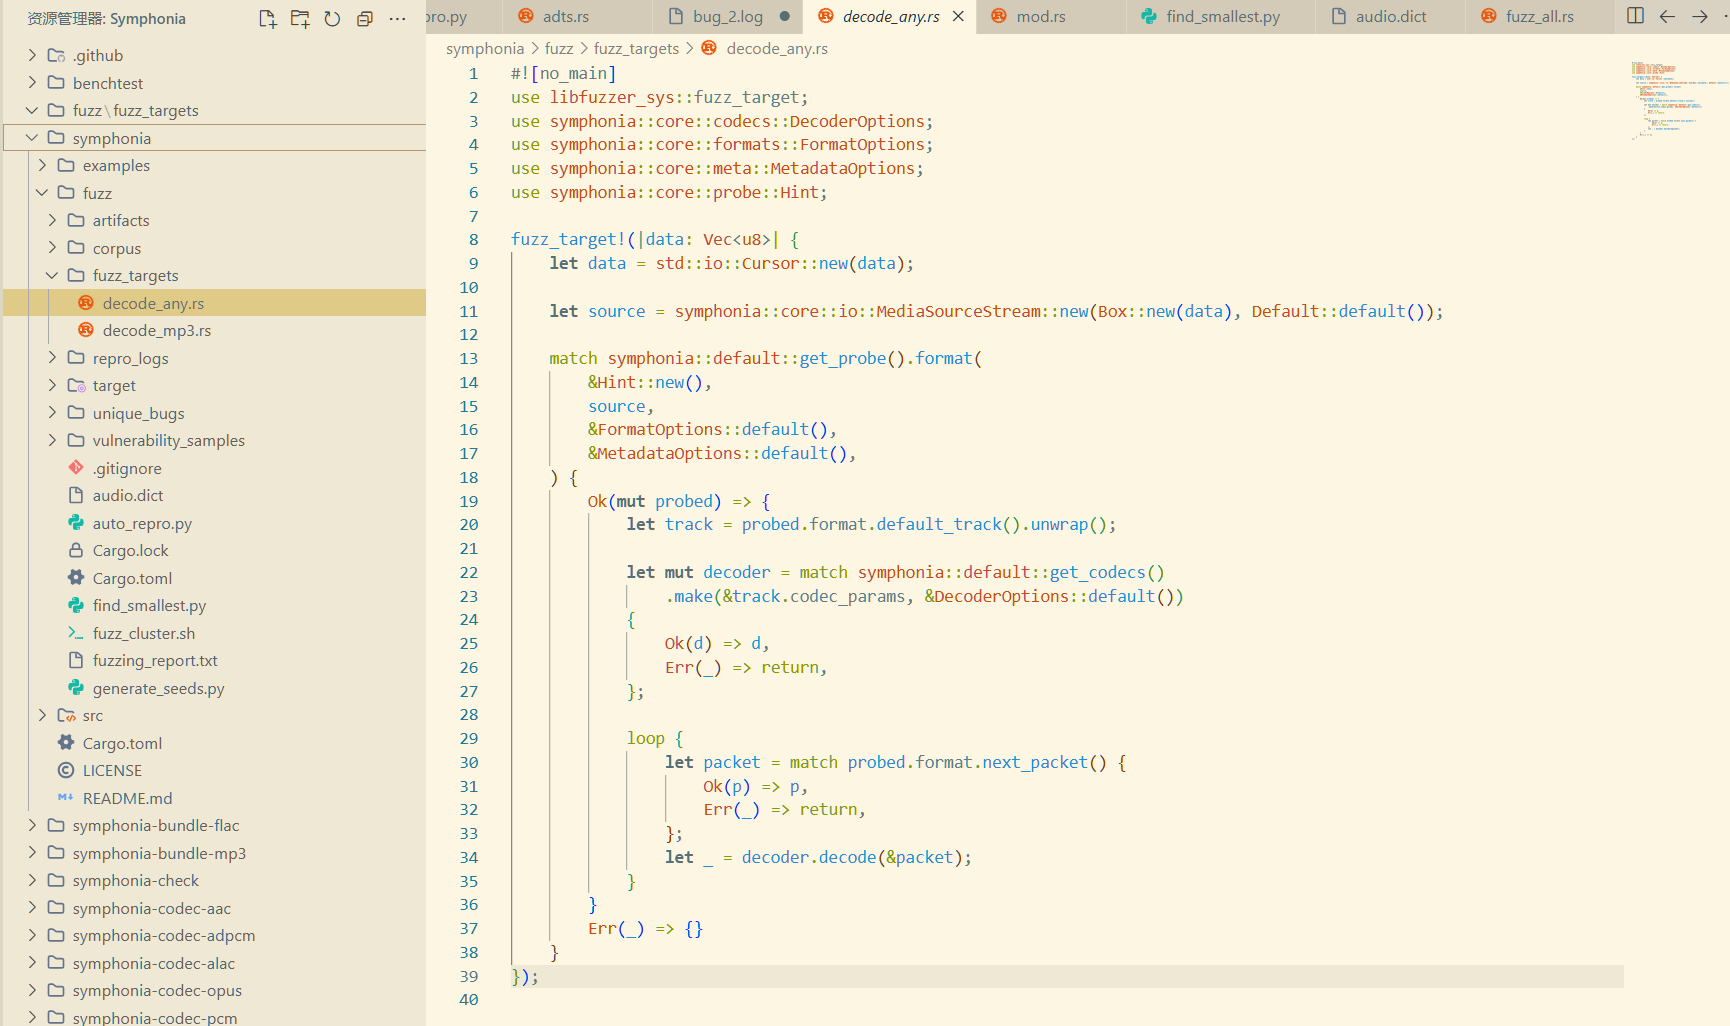Open decode_mp3.rs in the file tree
Viewport: 1730px width, 1026px height.
coord(156,330)
